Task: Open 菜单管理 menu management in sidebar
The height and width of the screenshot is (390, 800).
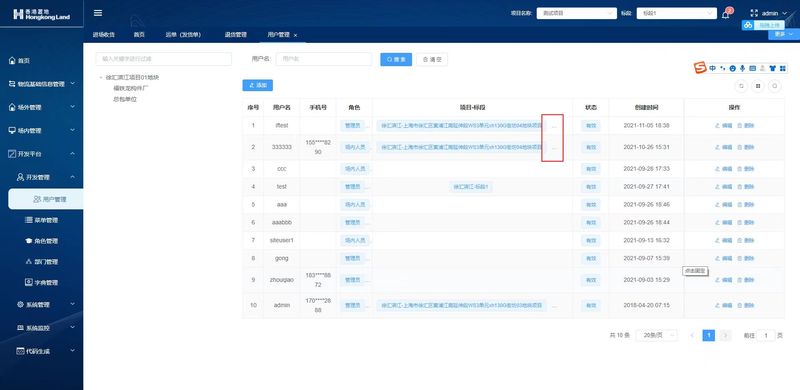Action: coord(42,220)
